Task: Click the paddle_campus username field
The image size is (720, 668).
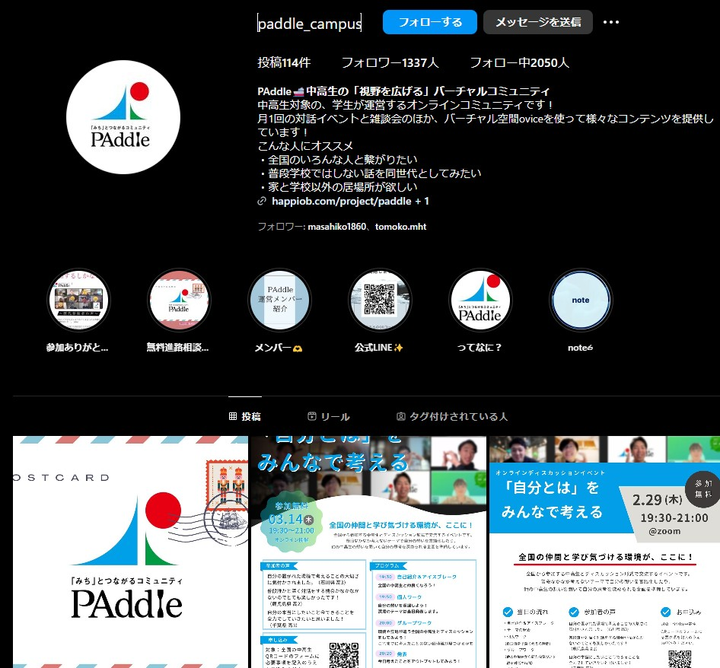Action: coord(309,23)
